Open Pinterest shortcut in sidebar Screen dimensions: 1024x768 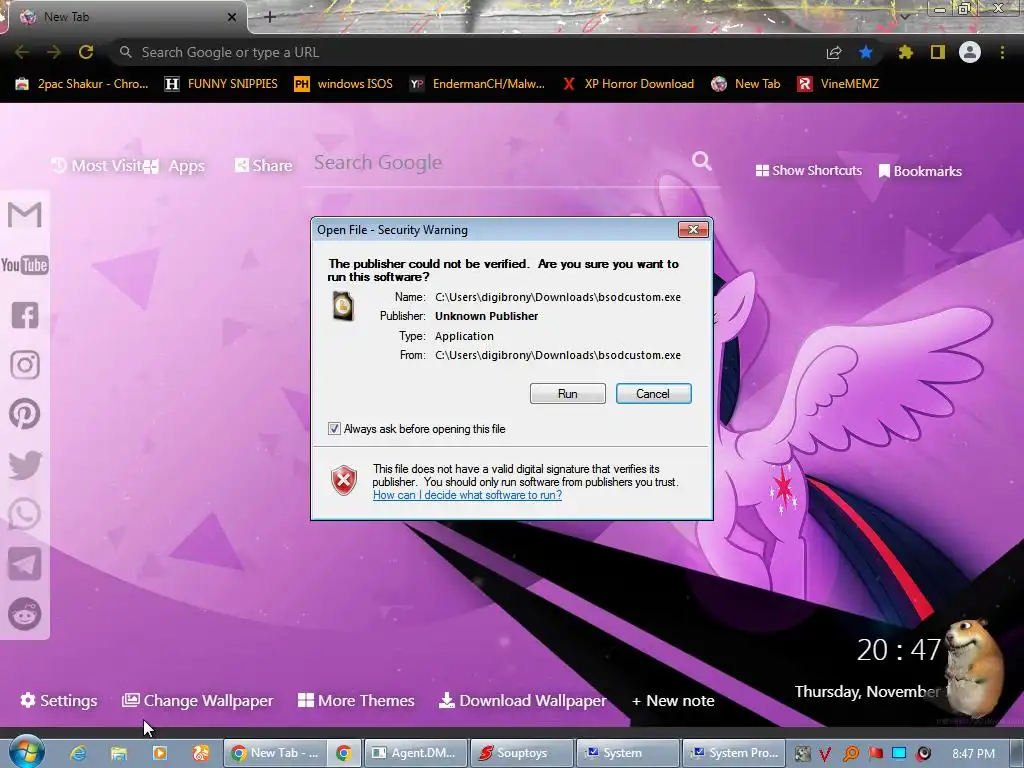click(x=25, y=414)
